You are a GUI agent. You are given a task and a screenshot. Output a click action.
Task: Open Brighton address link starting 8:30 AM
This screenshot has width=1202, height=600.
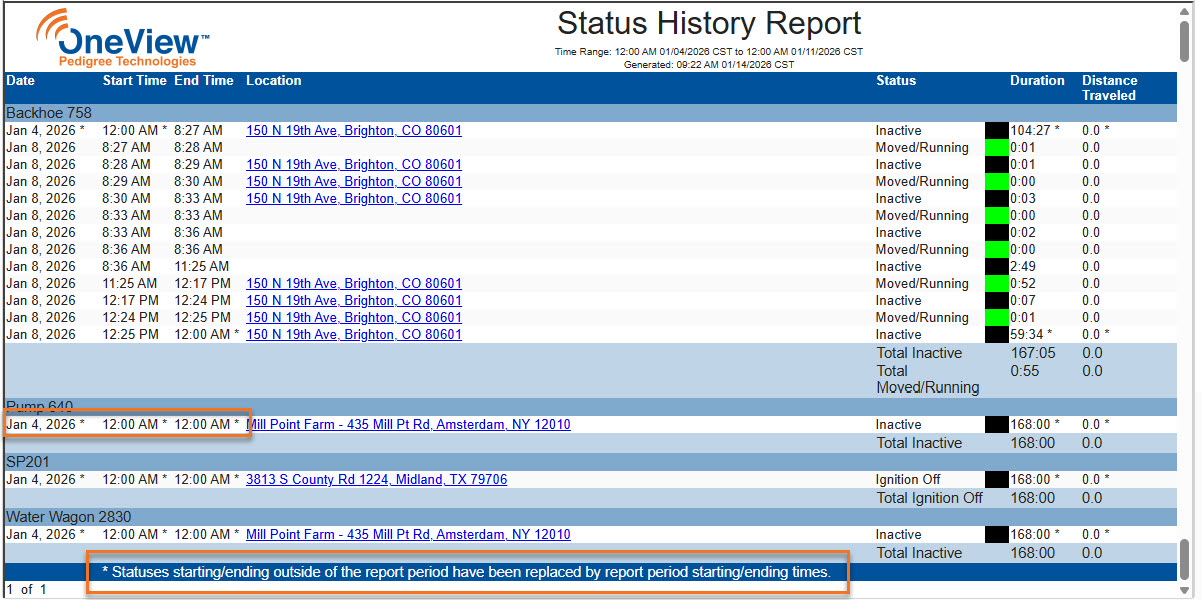coord(354,199)
